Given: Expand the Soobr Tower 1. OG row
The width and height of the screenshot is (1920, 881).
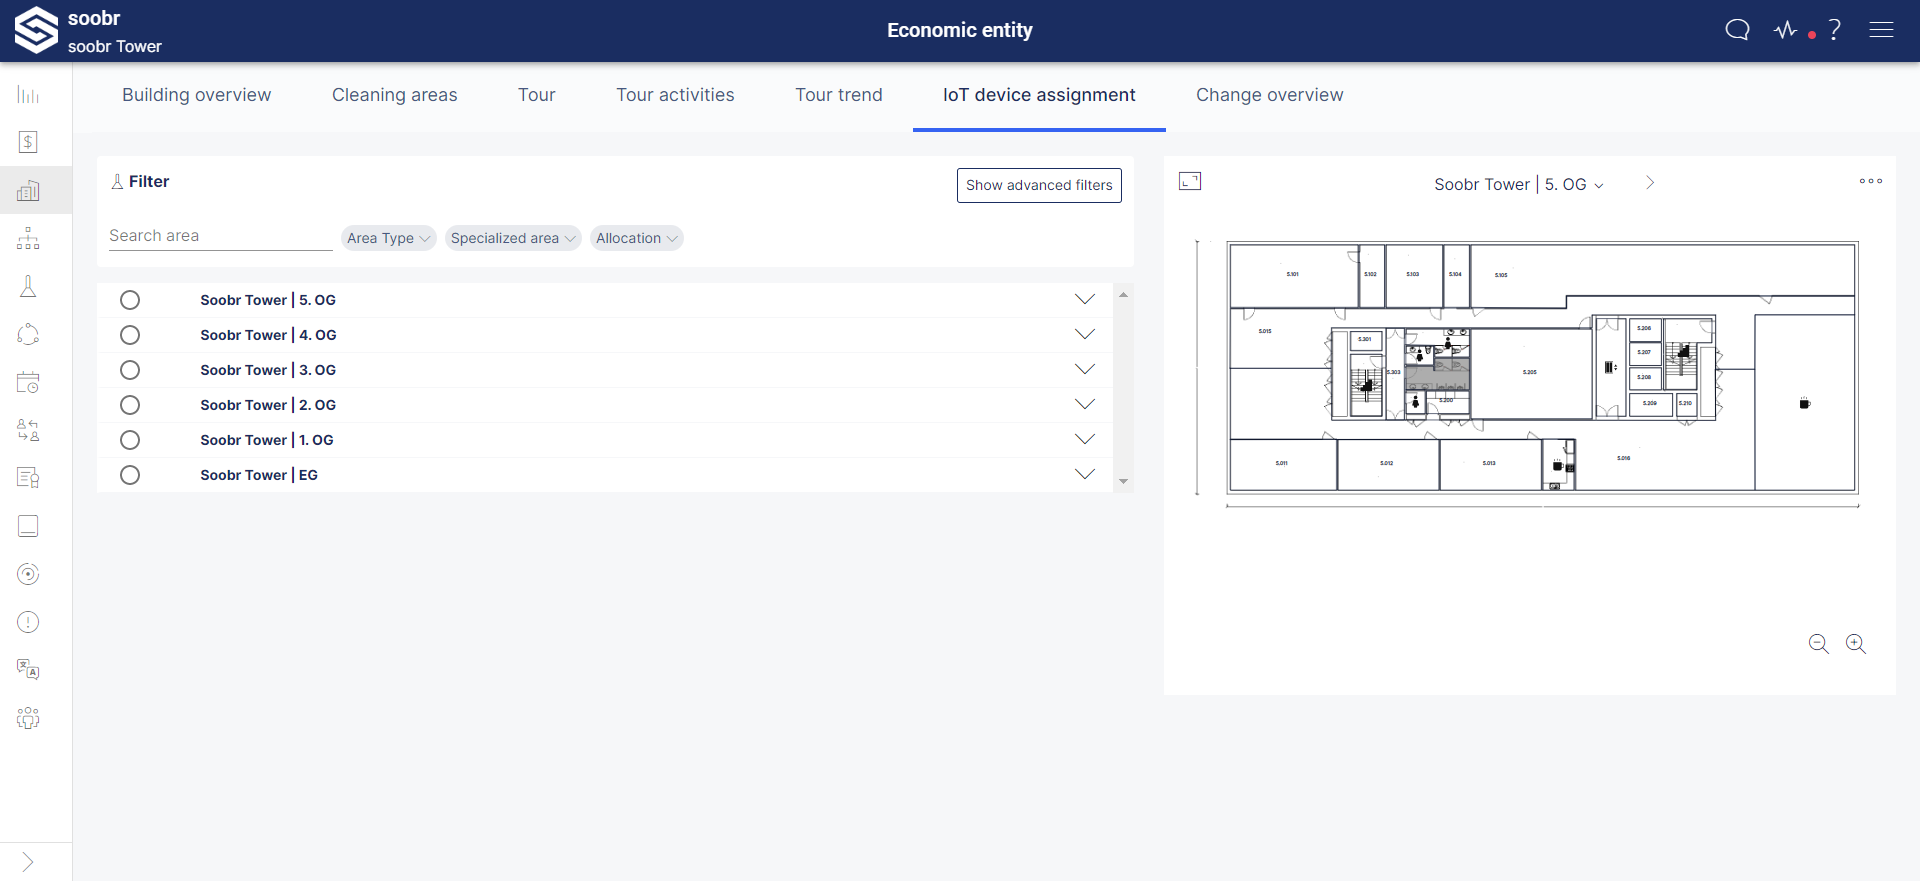Looking at the screenshot, I should tap(1085, 439).
